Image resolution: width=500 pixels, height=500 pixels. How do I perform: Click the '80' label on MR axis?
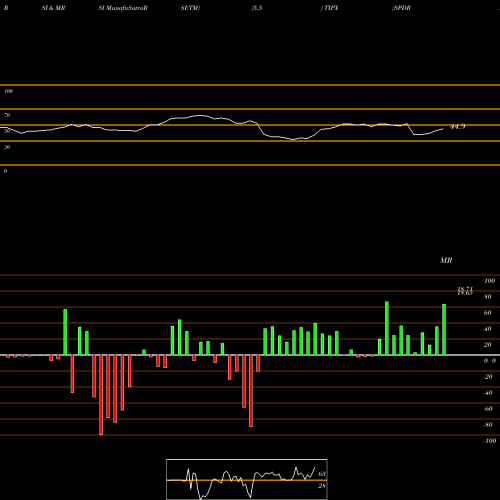click(x=488, y=297)
